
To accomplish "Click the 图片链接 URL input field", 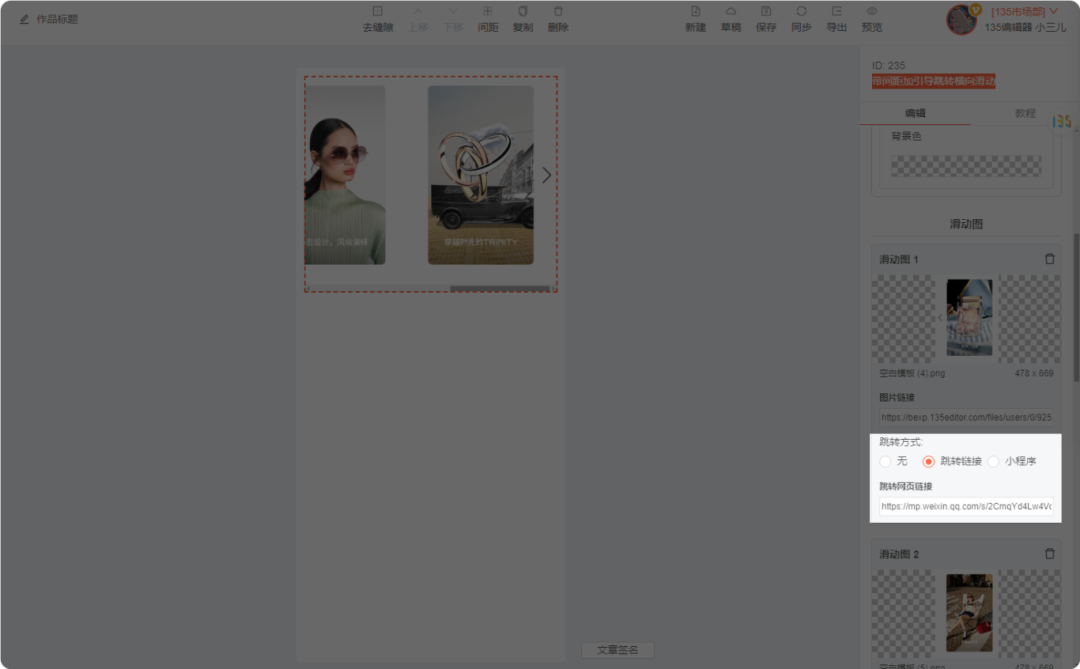I will coord(966,418).
